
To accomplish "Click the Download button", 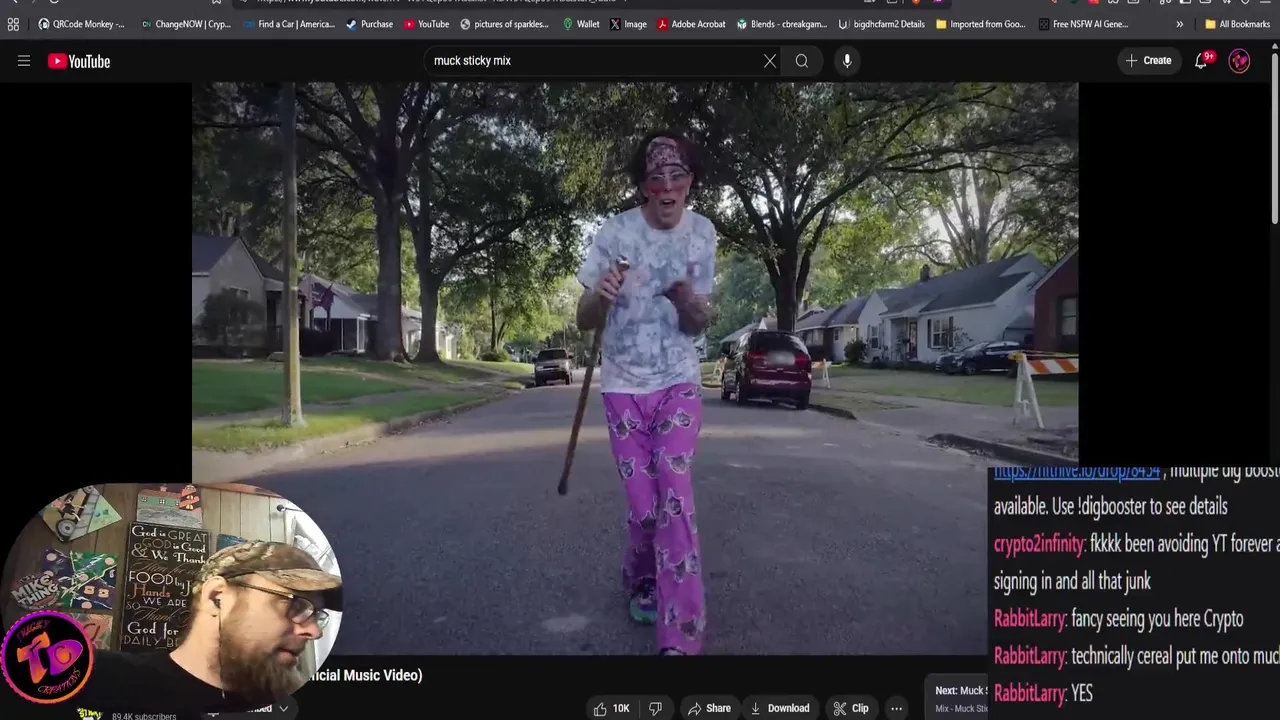I will click(780, 708).
